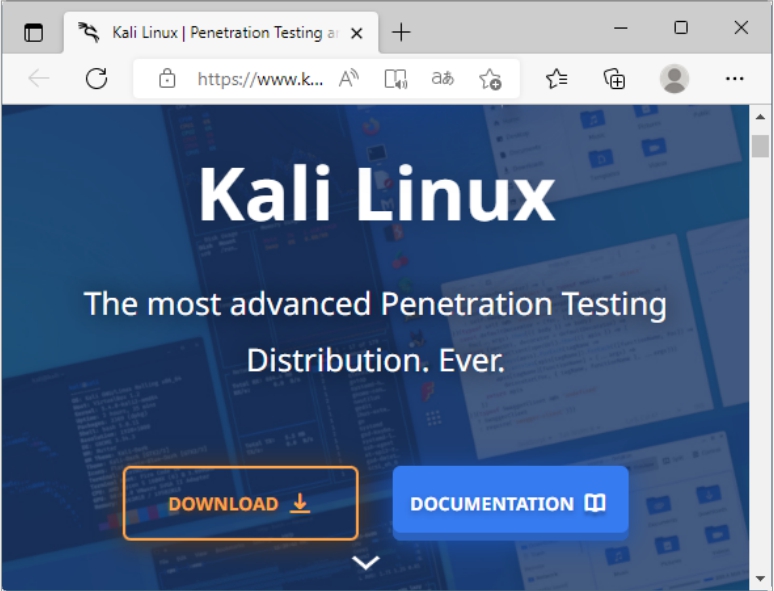Select the Kali Linux Penetration Testing tab
This screenshot has height=591, width=774.
[221, 33]
